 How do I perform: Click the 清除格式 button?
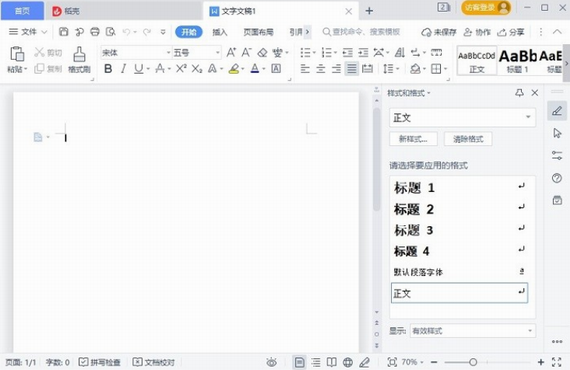coord(468,139)
